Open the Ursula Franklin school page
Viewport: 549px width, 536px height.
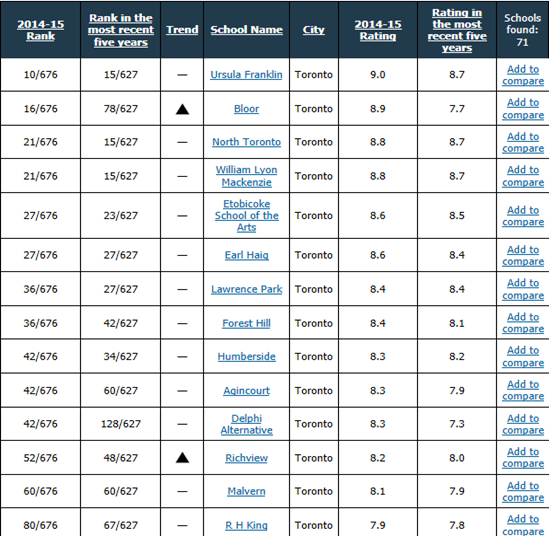[x=246, y=75]
